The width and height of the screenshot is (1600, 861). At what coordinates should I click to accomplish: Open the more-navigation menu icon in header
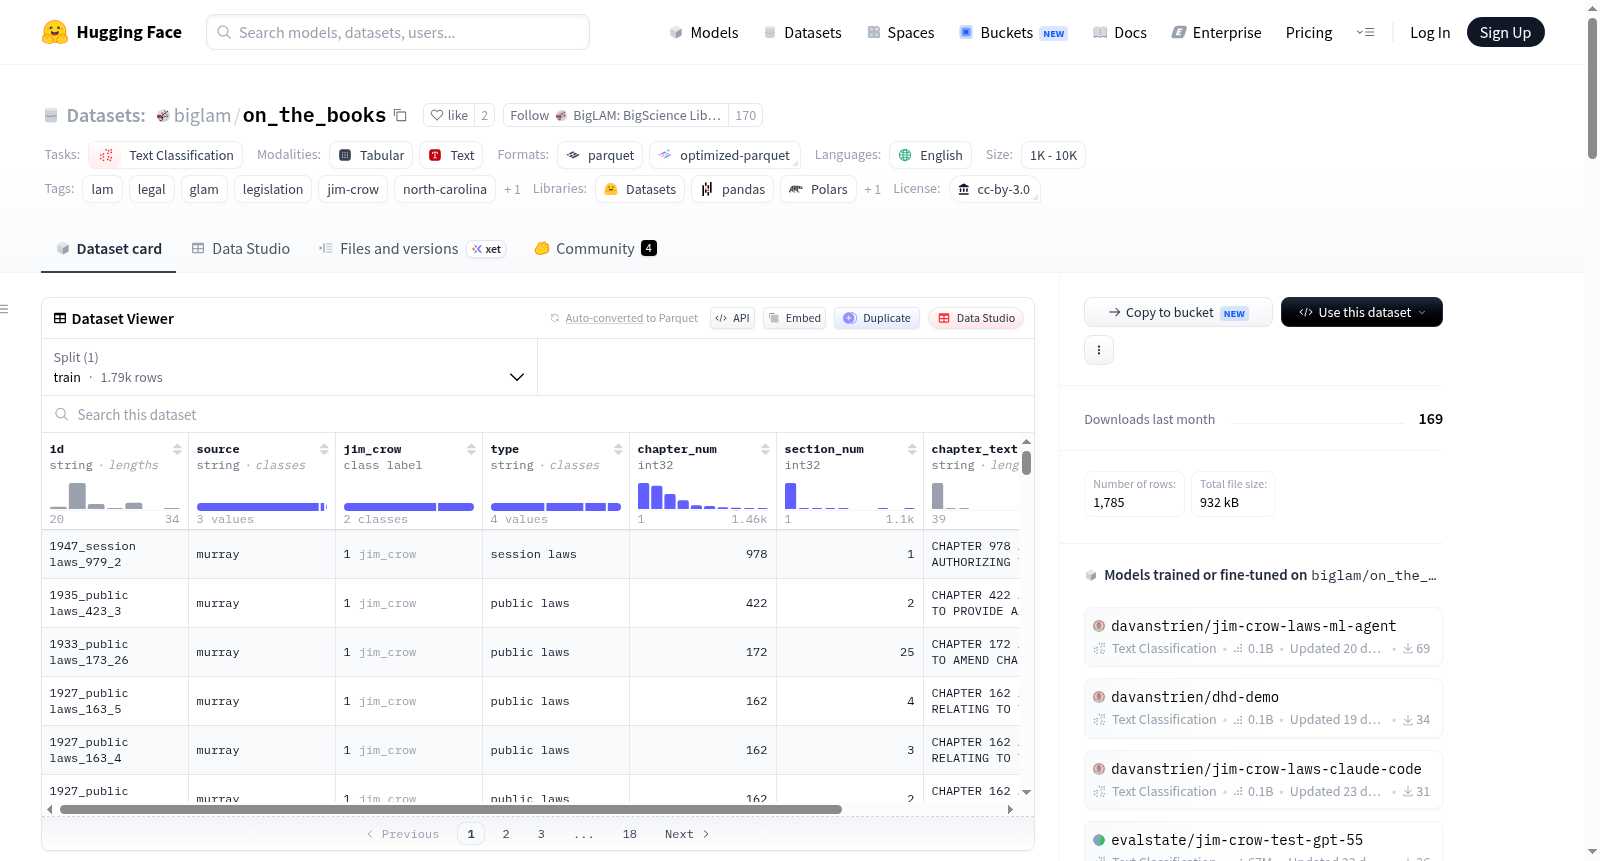click(x=1365, y=32)
